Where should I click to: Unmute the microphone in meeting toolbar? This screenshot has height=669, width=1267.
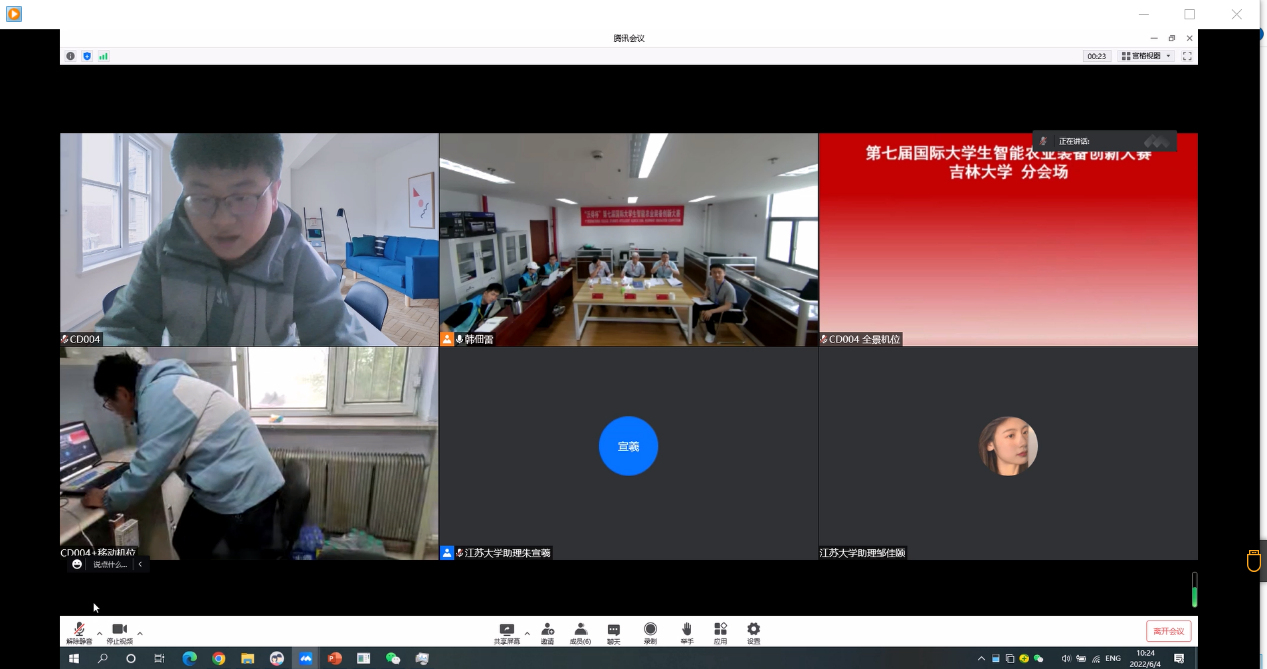click(x=78, y=630)
